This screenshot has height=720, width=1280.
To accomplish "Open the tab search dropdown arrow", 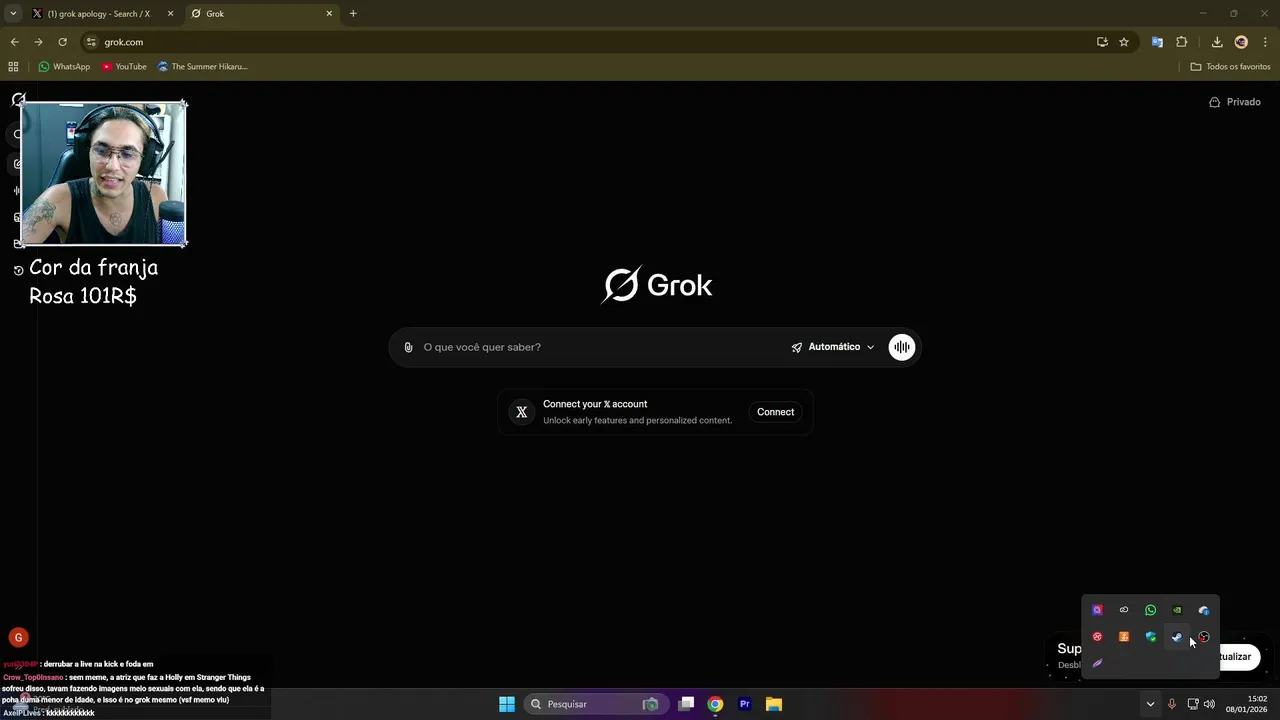I will coord(13,14).
